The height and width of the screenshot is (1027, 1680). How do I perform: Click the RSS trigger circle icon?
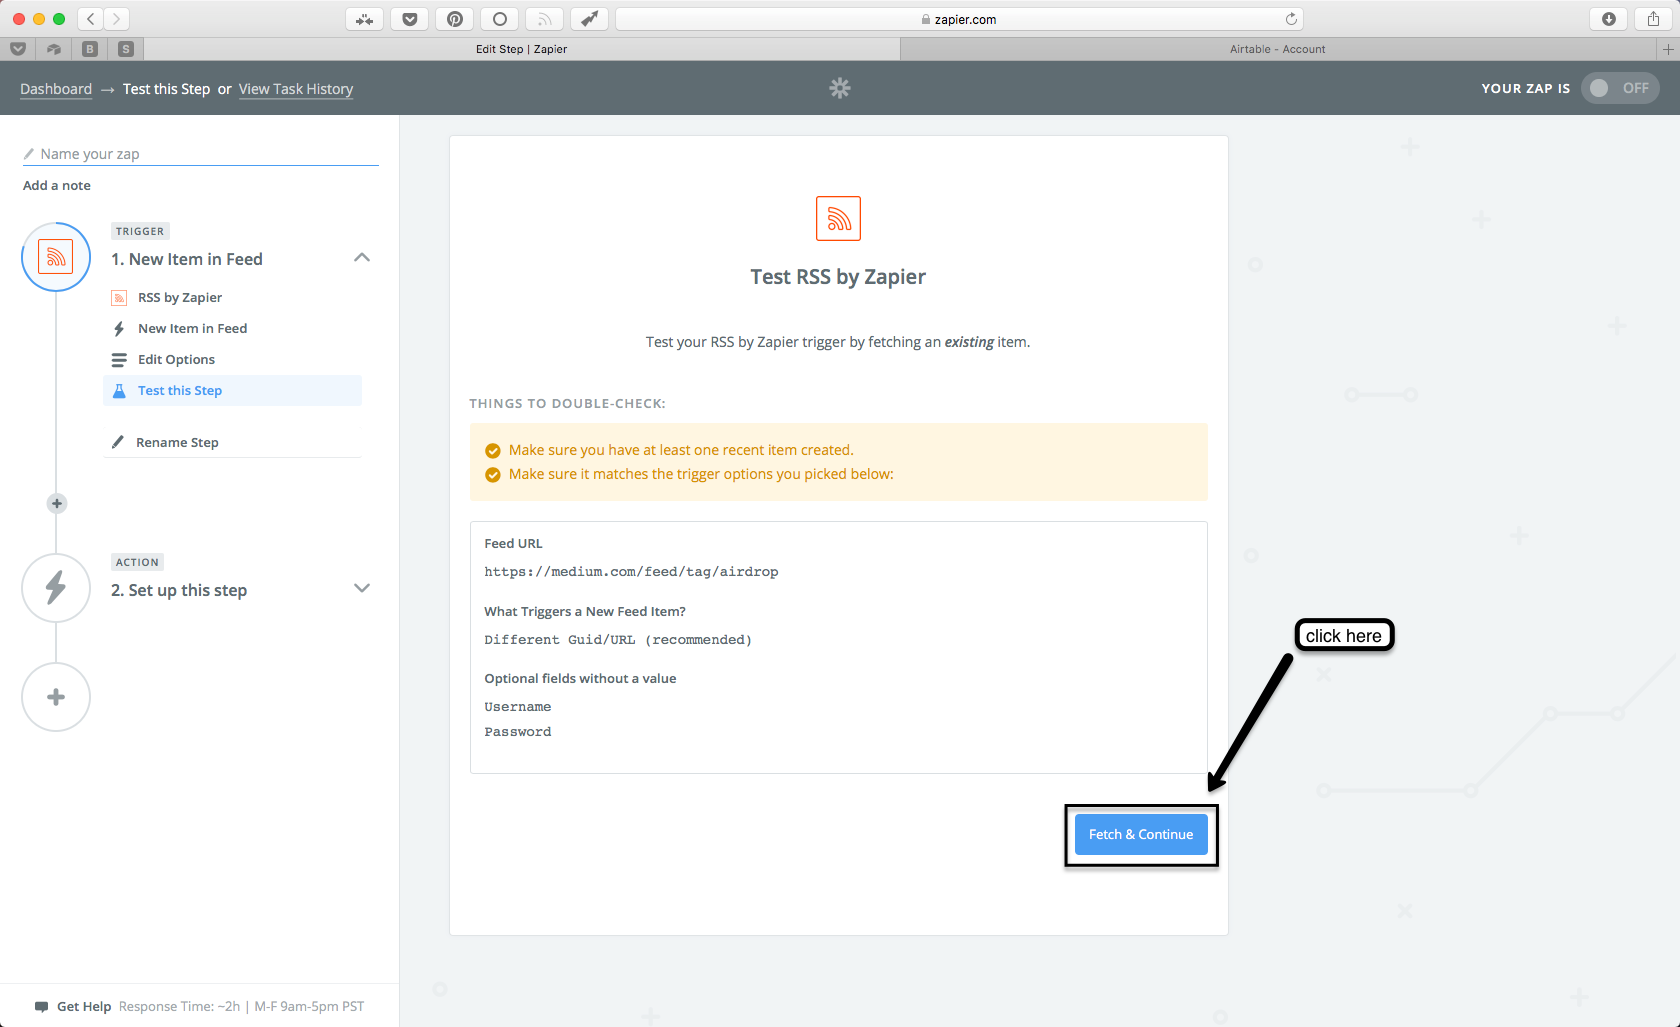tap(56, 257)
